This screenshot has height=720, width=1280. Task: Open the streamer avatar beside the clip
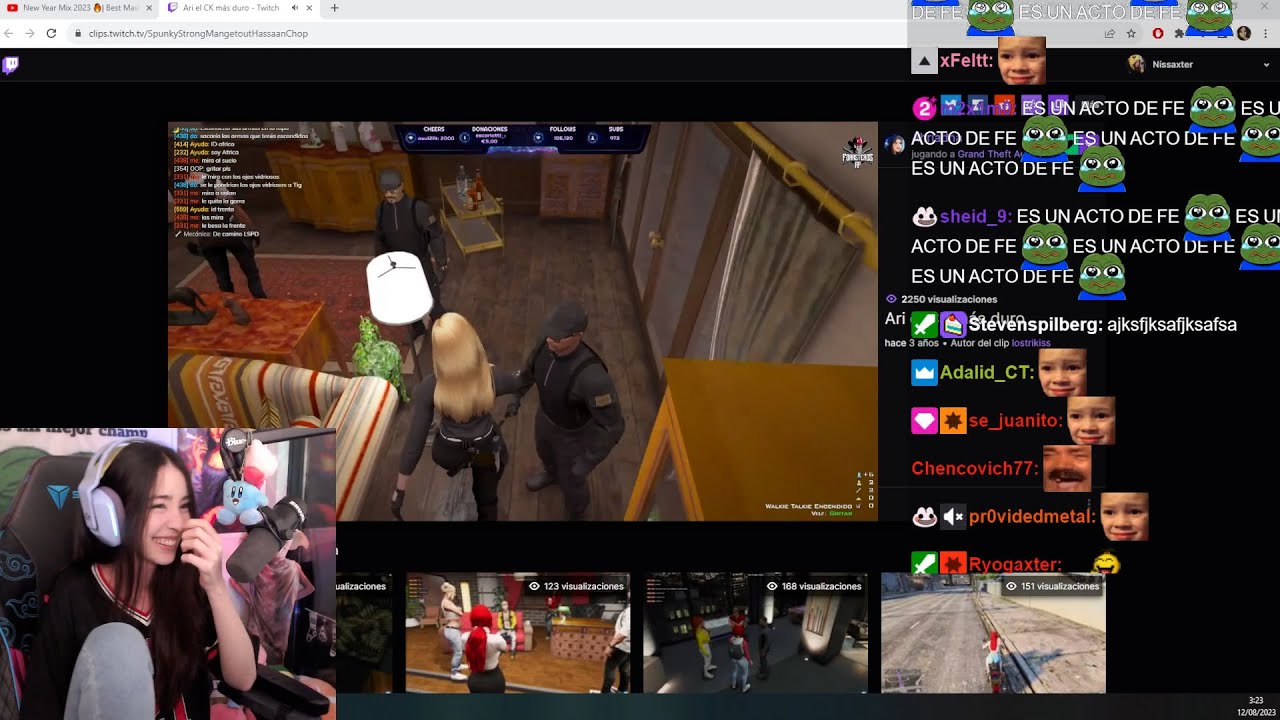[x=895, y=145]
